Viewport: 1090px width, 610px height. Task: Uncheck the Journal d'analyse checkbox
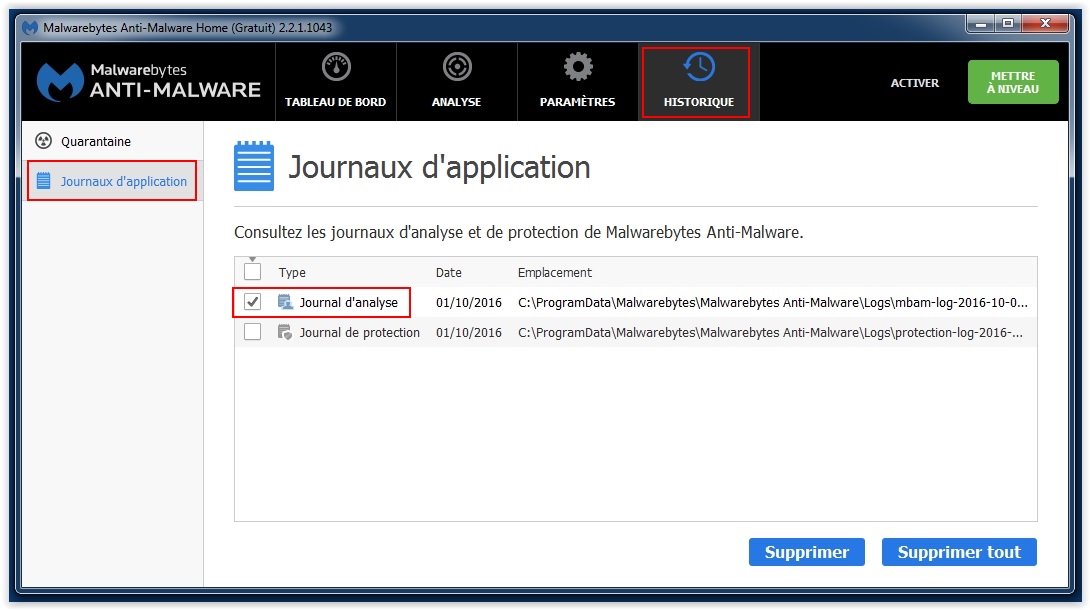coord(252,302)
